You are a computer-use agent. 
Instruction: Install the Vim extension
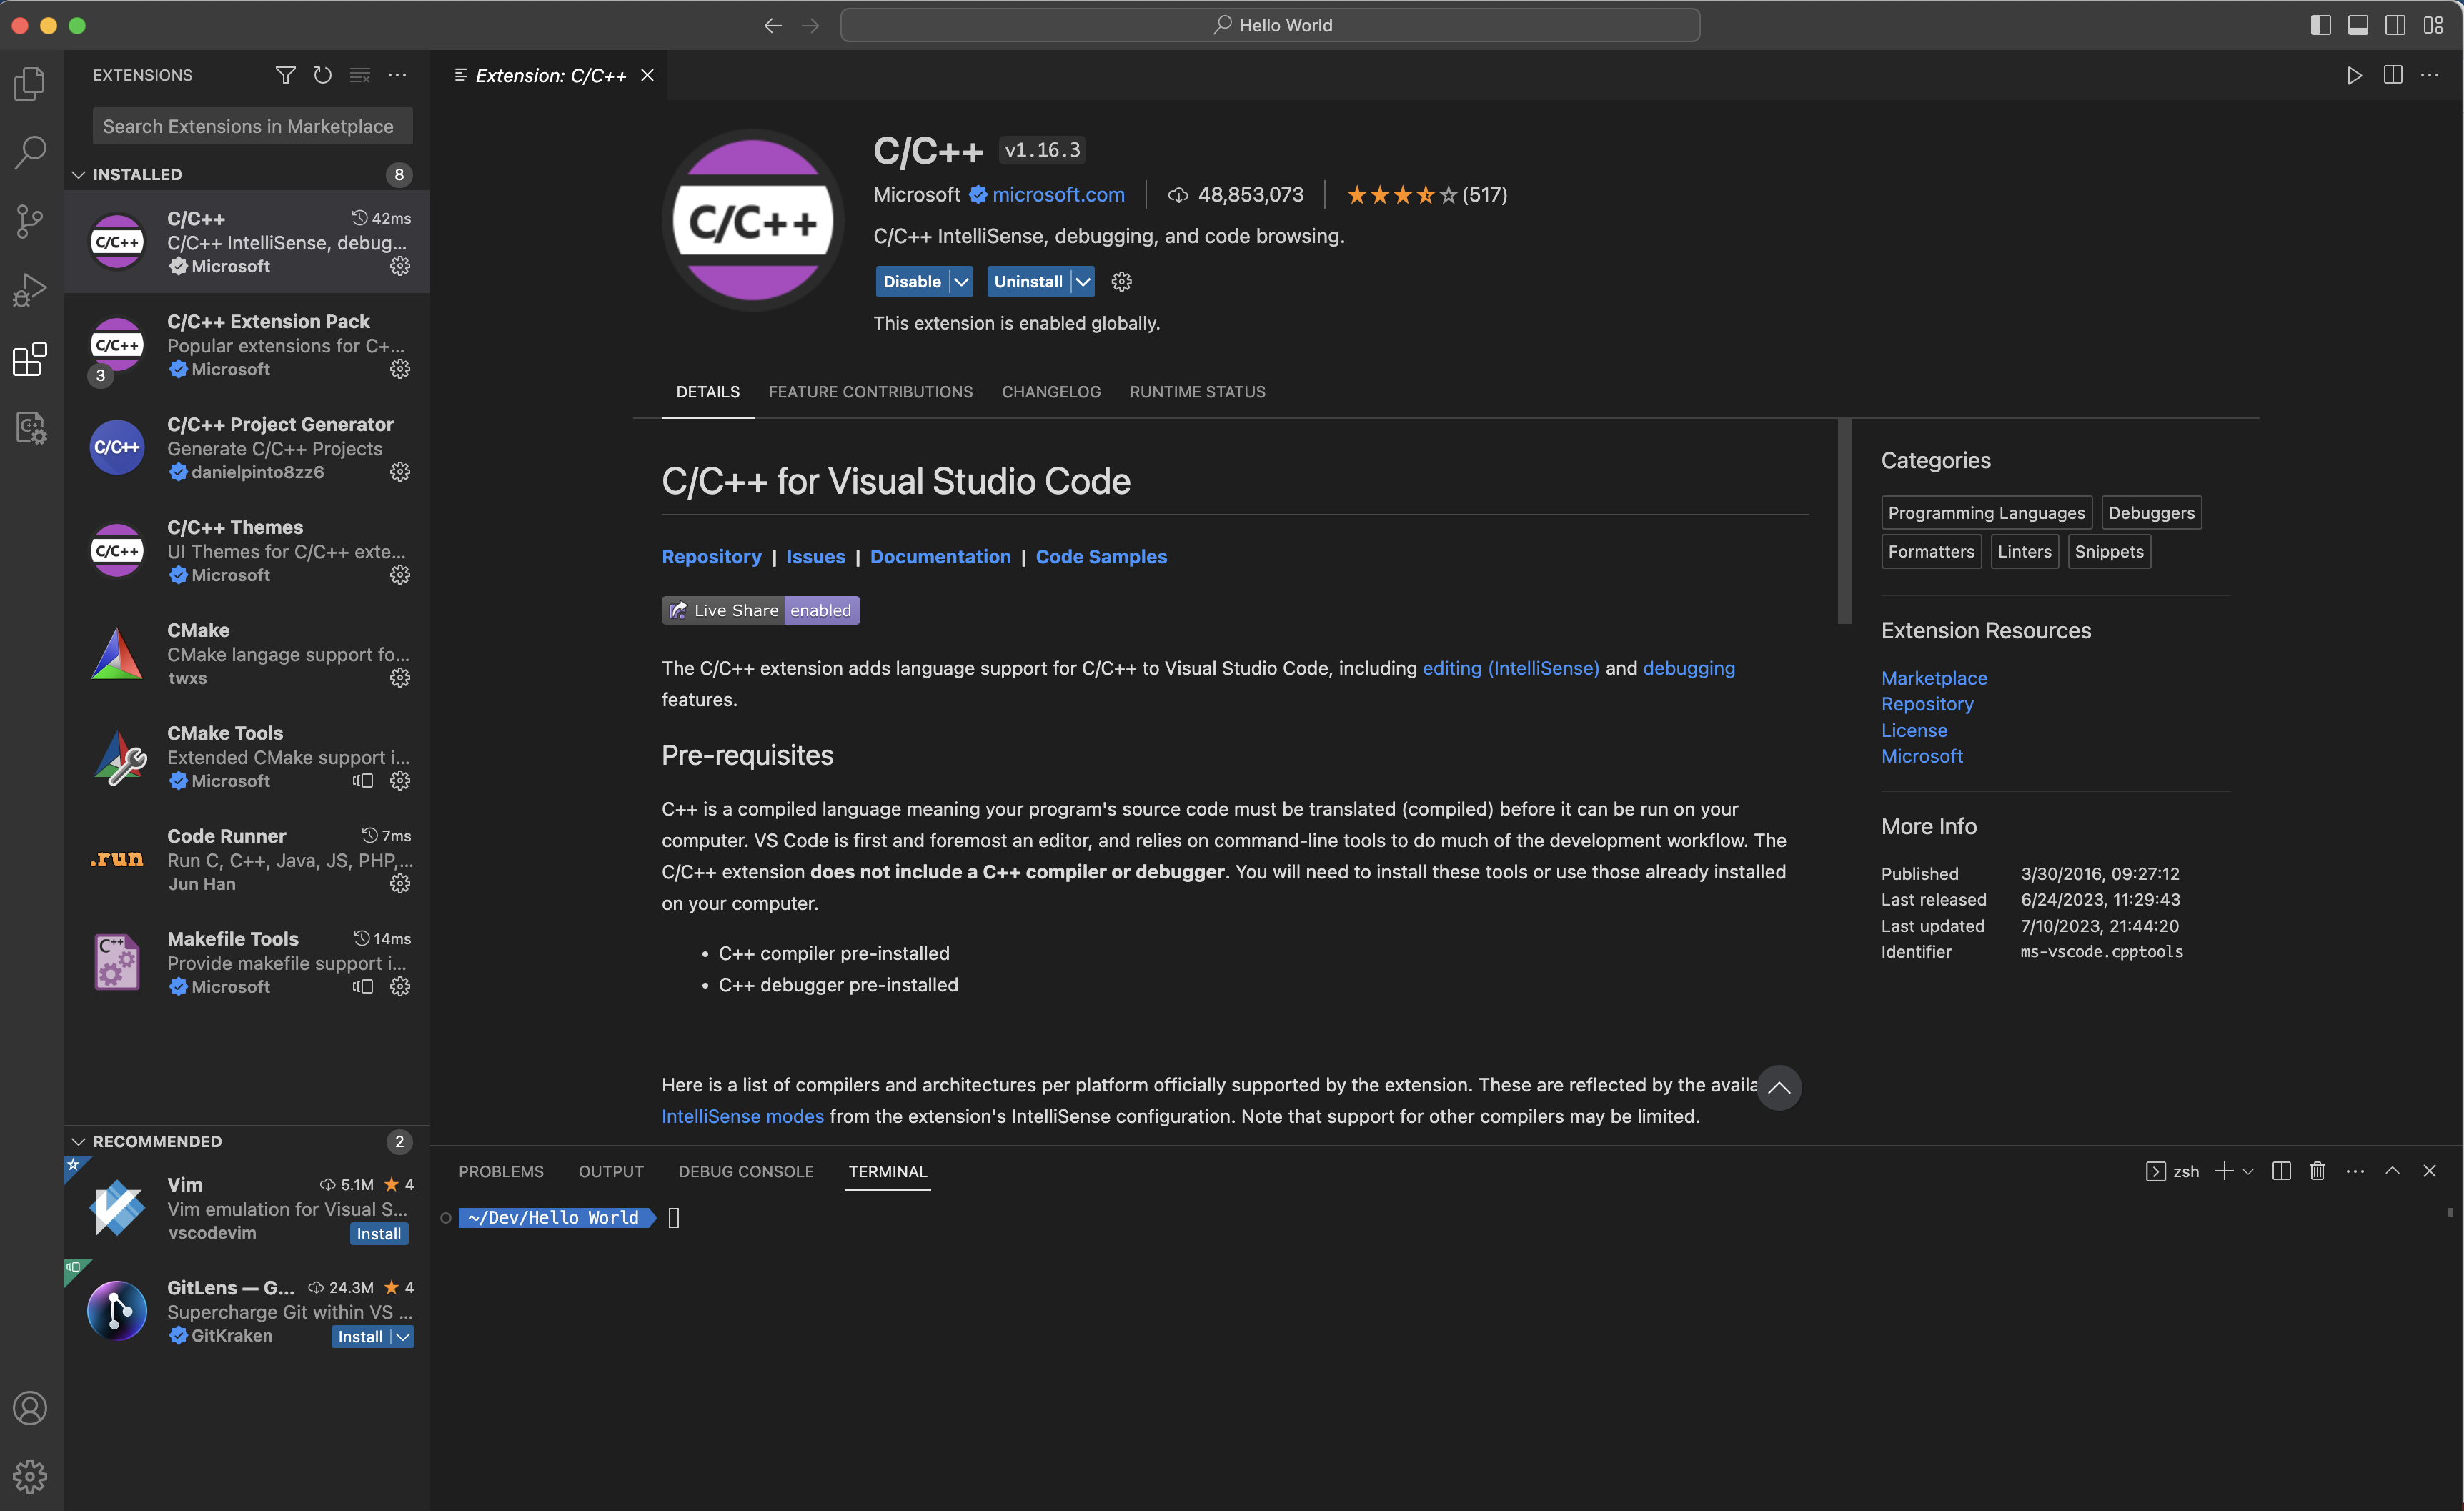click(x=379, y=1234)
